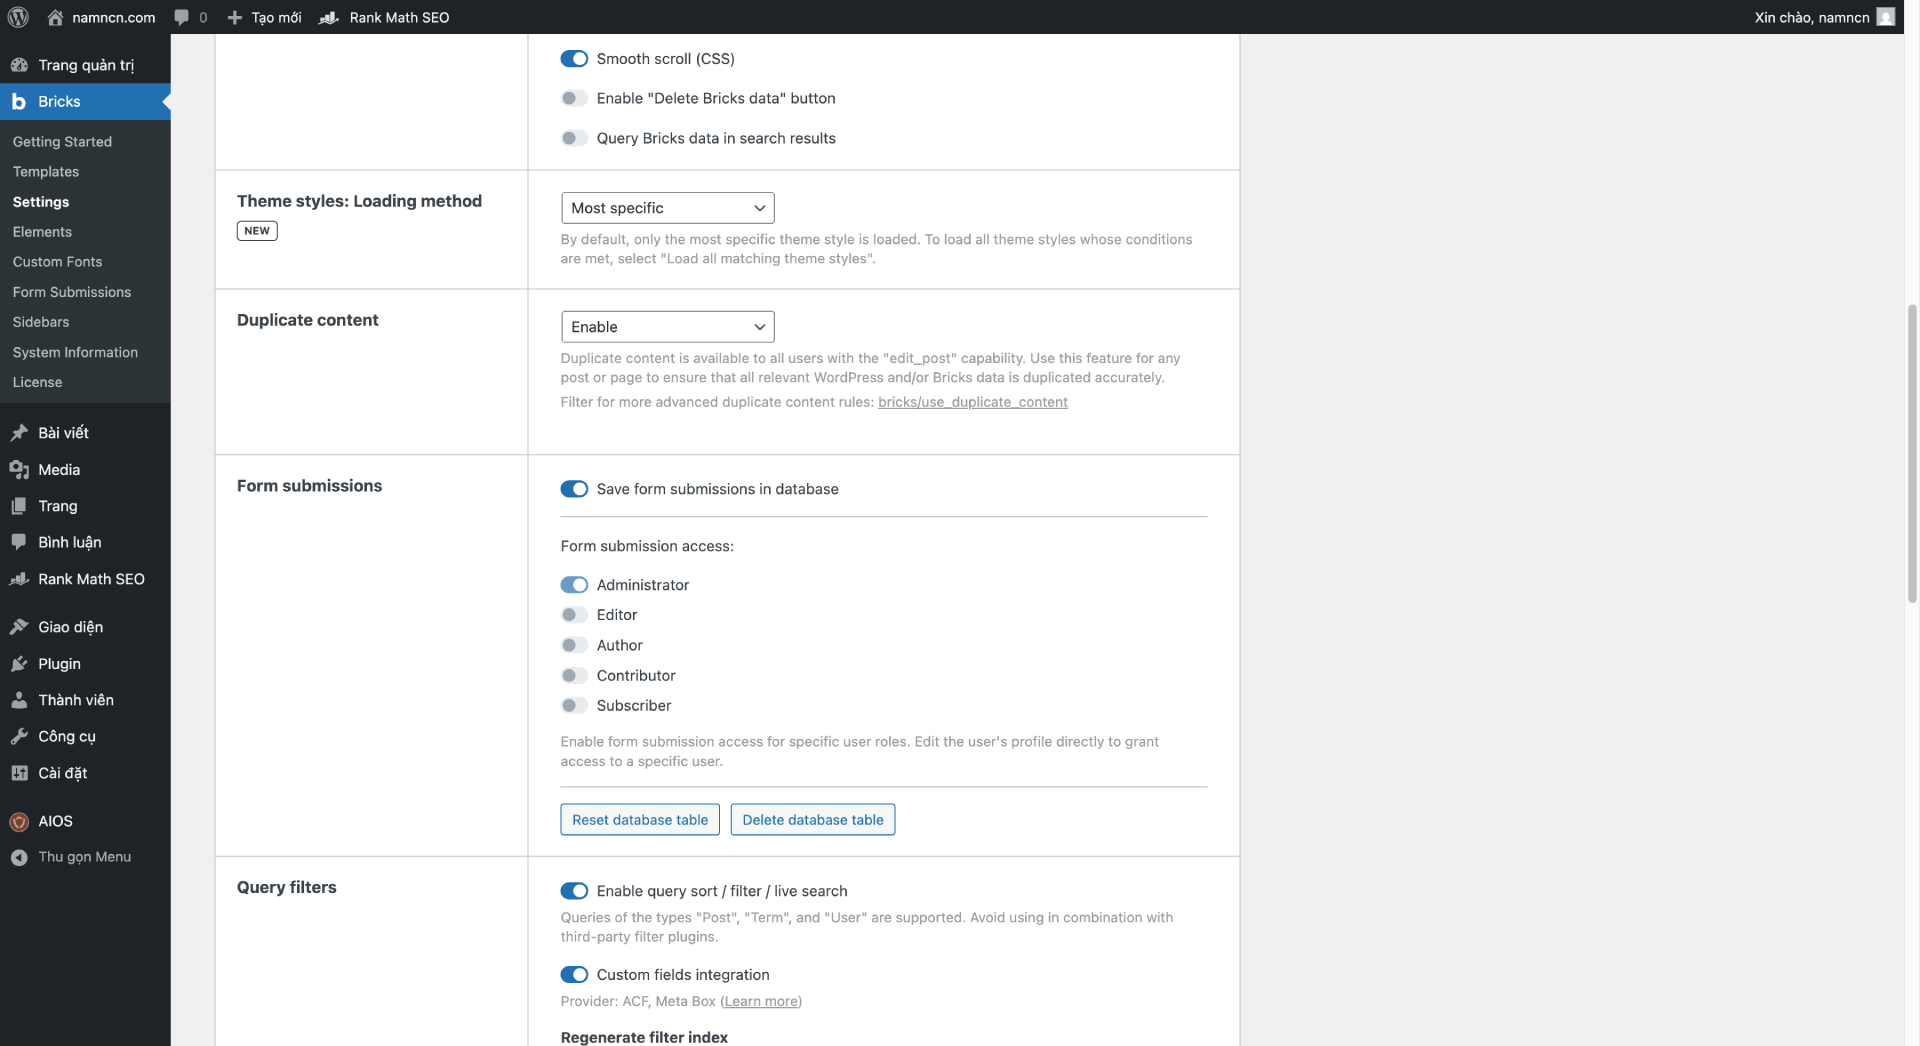Click the Bình luận comment icon
Viewport: 1920px width, 1046px height.
[x=19, y=542]
